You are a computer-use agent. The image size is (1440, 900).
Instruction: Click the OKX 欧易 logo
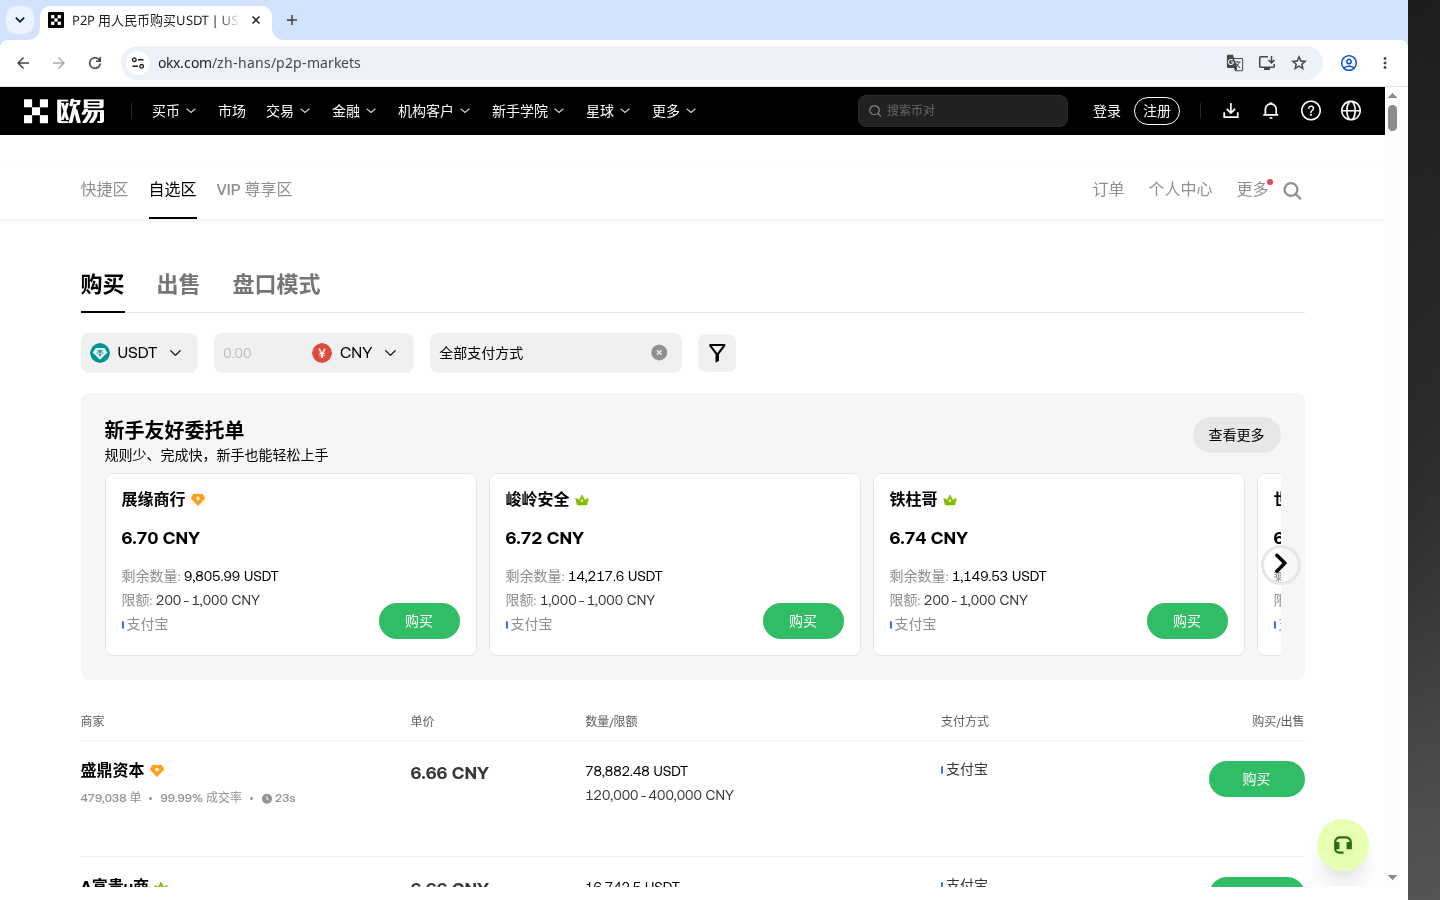click(64, 111)
